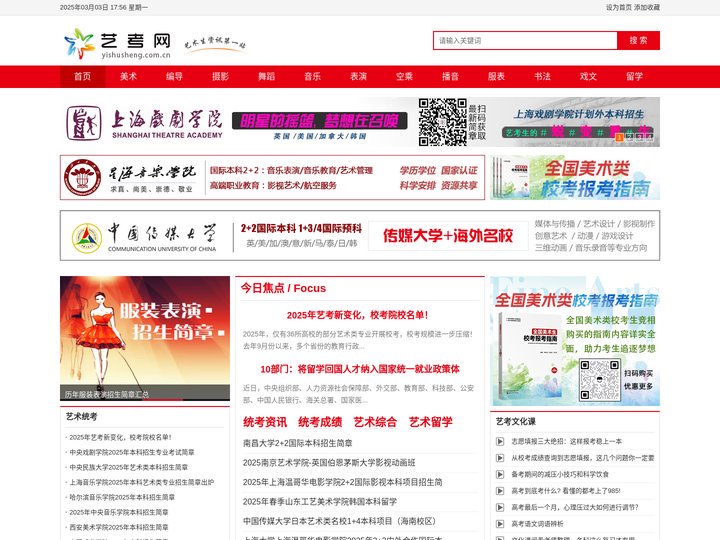Click the Shanghai Theatre Academy banner QR code
The image size is (720, 540).
[443, 122]
